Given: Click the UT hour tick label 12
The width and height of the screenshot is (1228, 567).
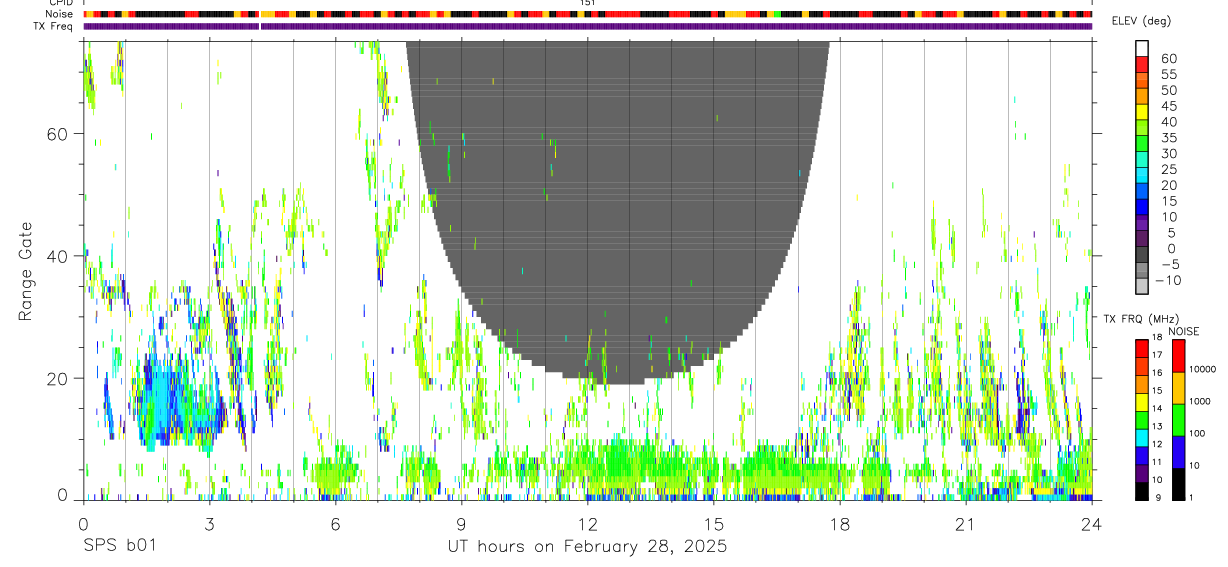Looking at the screenshot, I should pyautogui.click(x=587, y=523).
